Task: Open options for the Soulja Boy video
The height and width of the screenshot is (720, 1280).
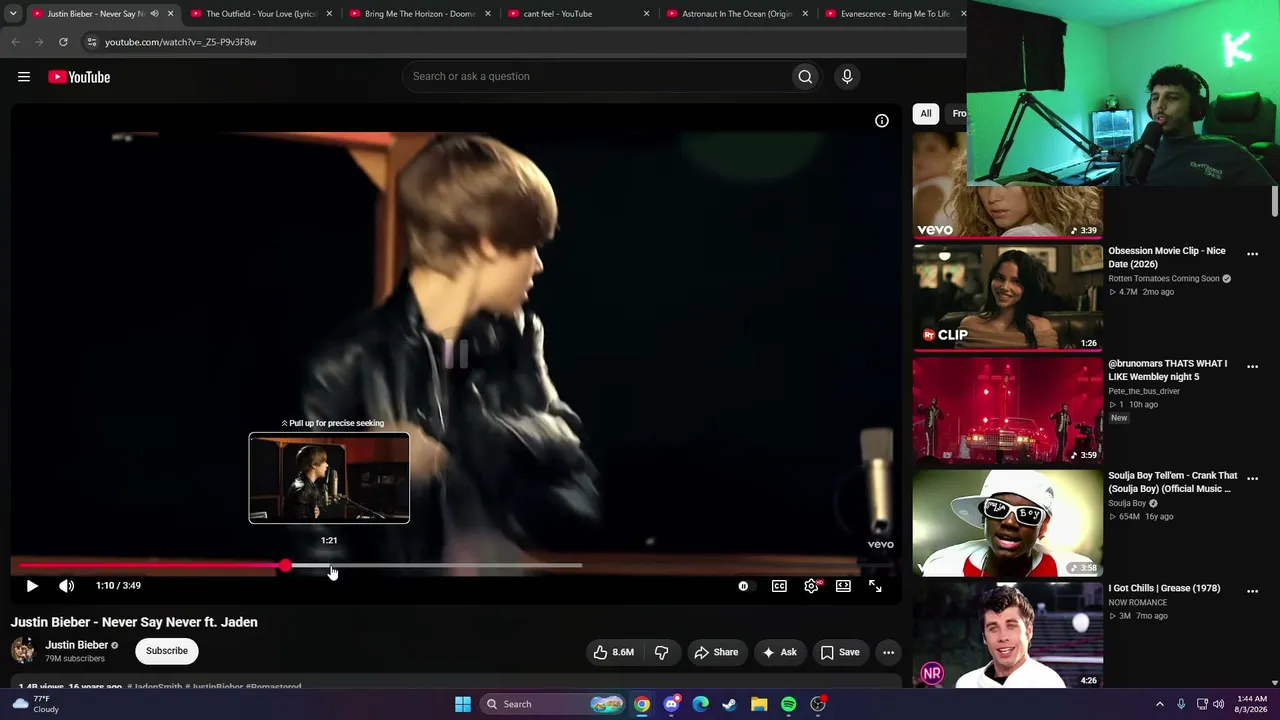Action: click(1252, 479)
